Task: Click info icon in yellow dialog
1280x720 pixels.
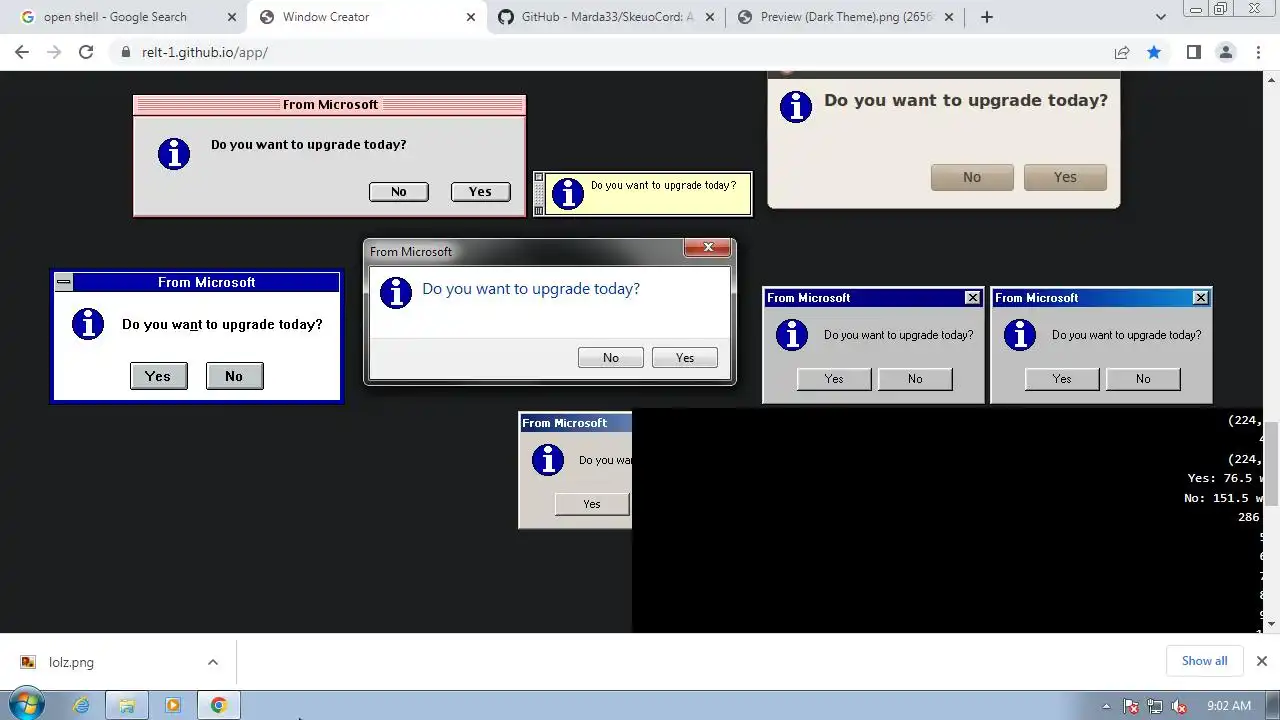Action: pos(568,194)
